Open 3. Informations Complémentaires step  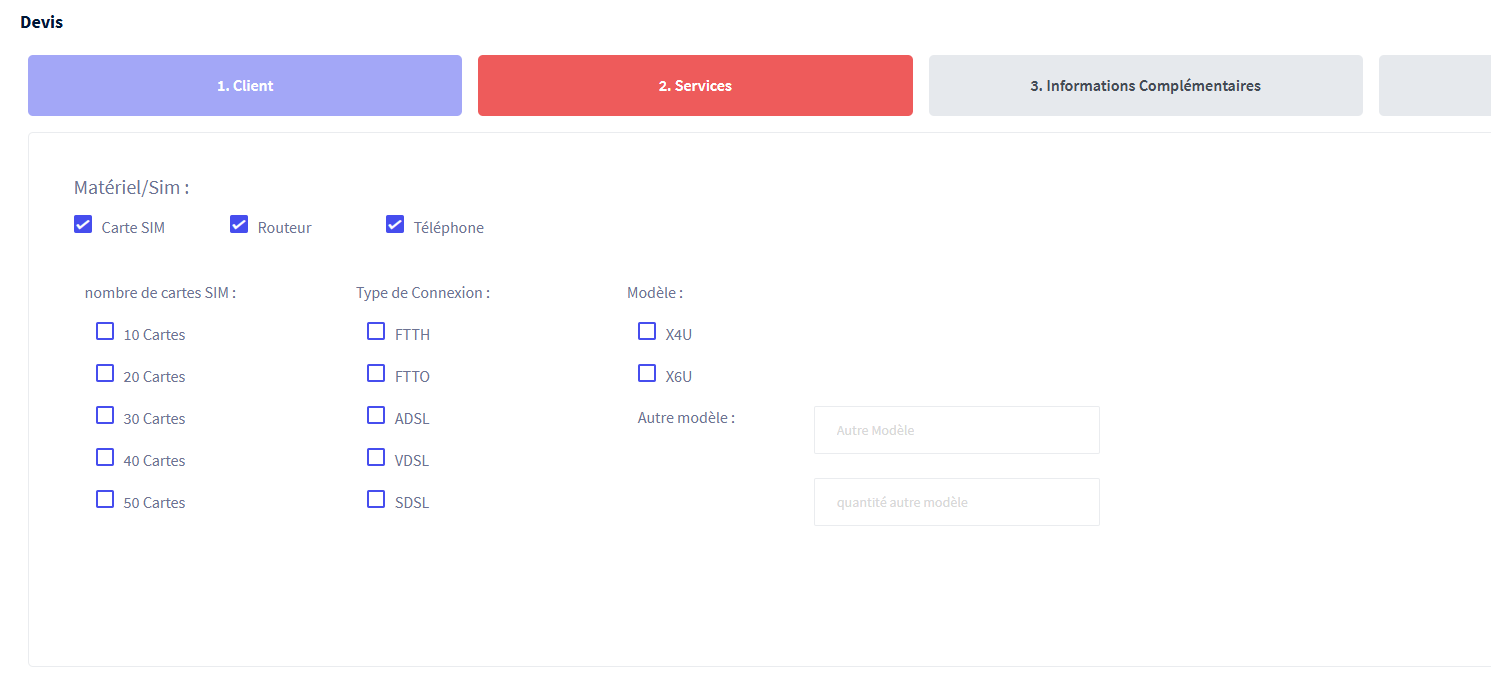1146,85
